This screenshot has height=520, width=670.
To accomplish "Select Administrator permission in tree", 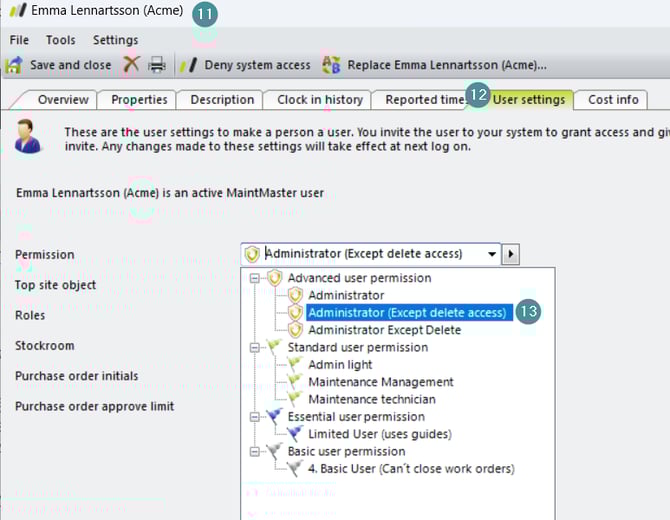I will [346, 295].
